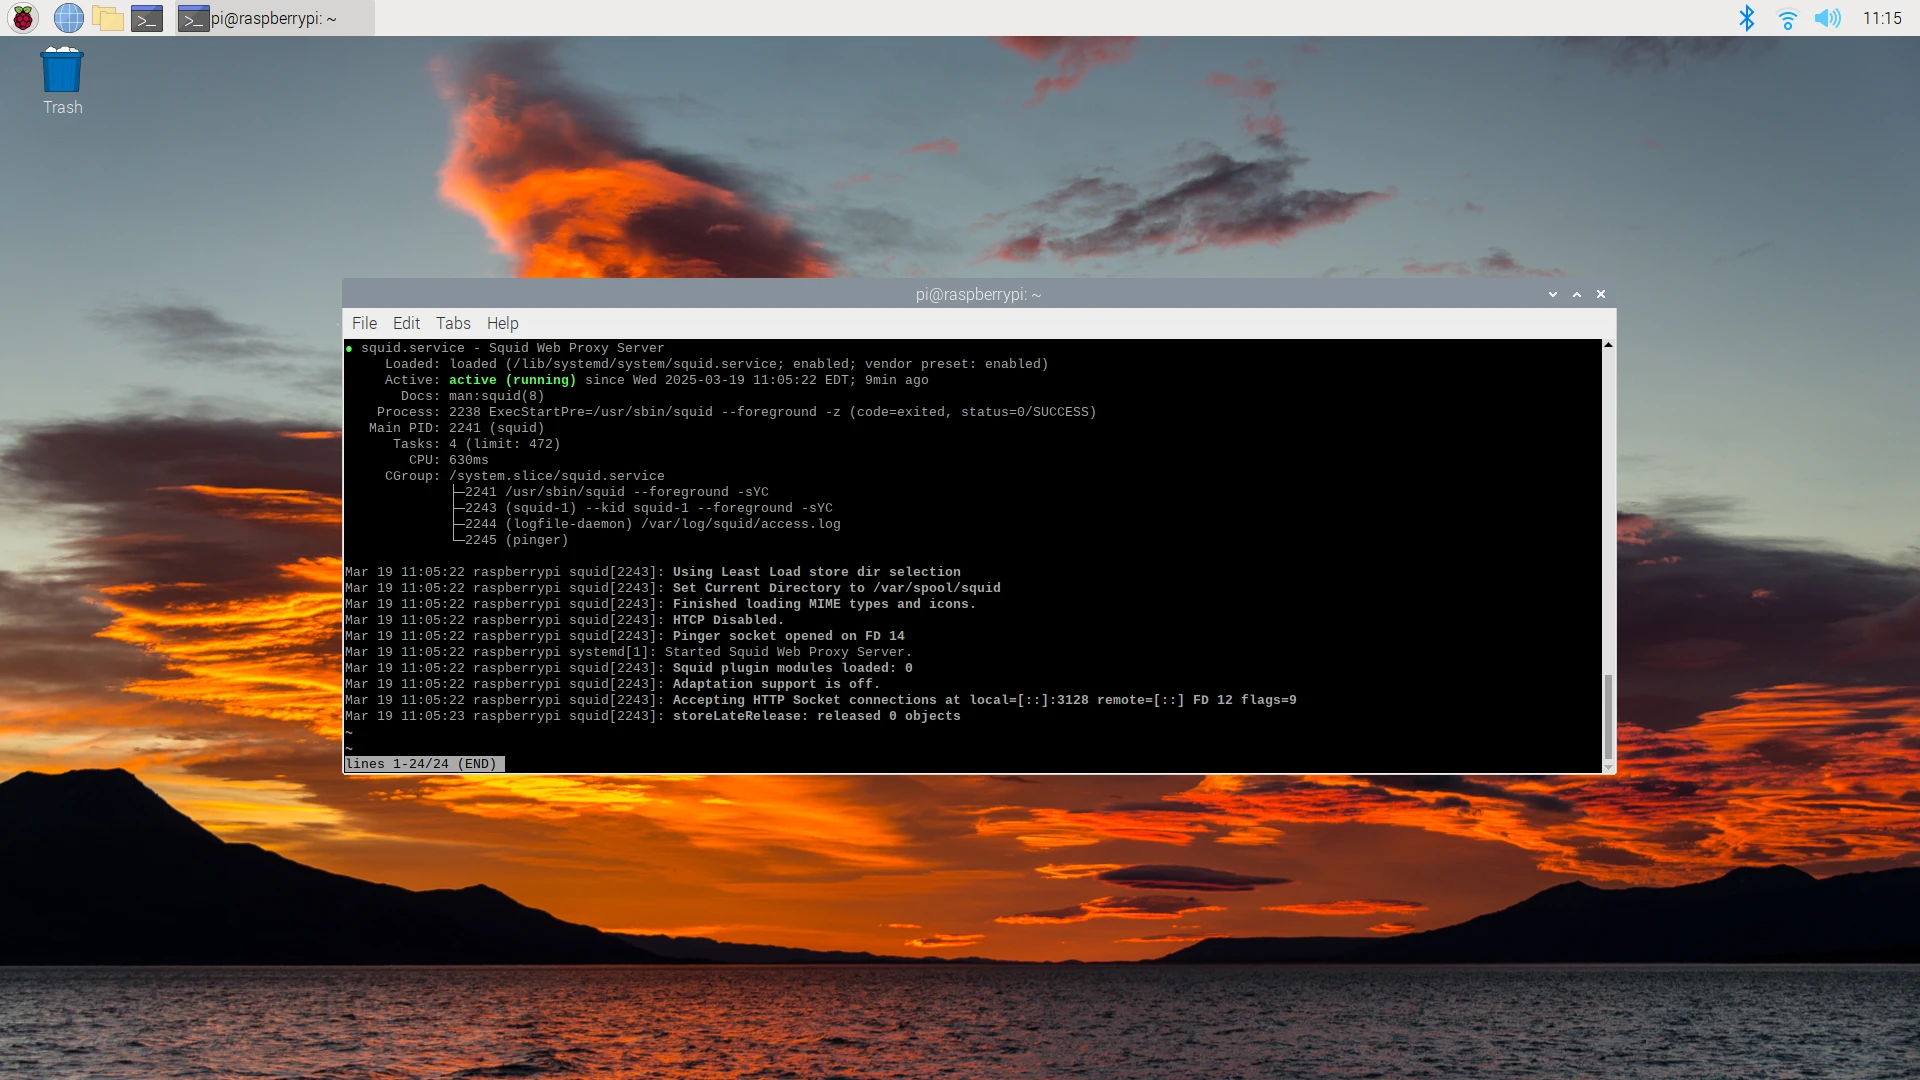The image size is (1920, 1080).
Task: Open Bluetooth options in the system tray
Action: tap(1747, 18)
